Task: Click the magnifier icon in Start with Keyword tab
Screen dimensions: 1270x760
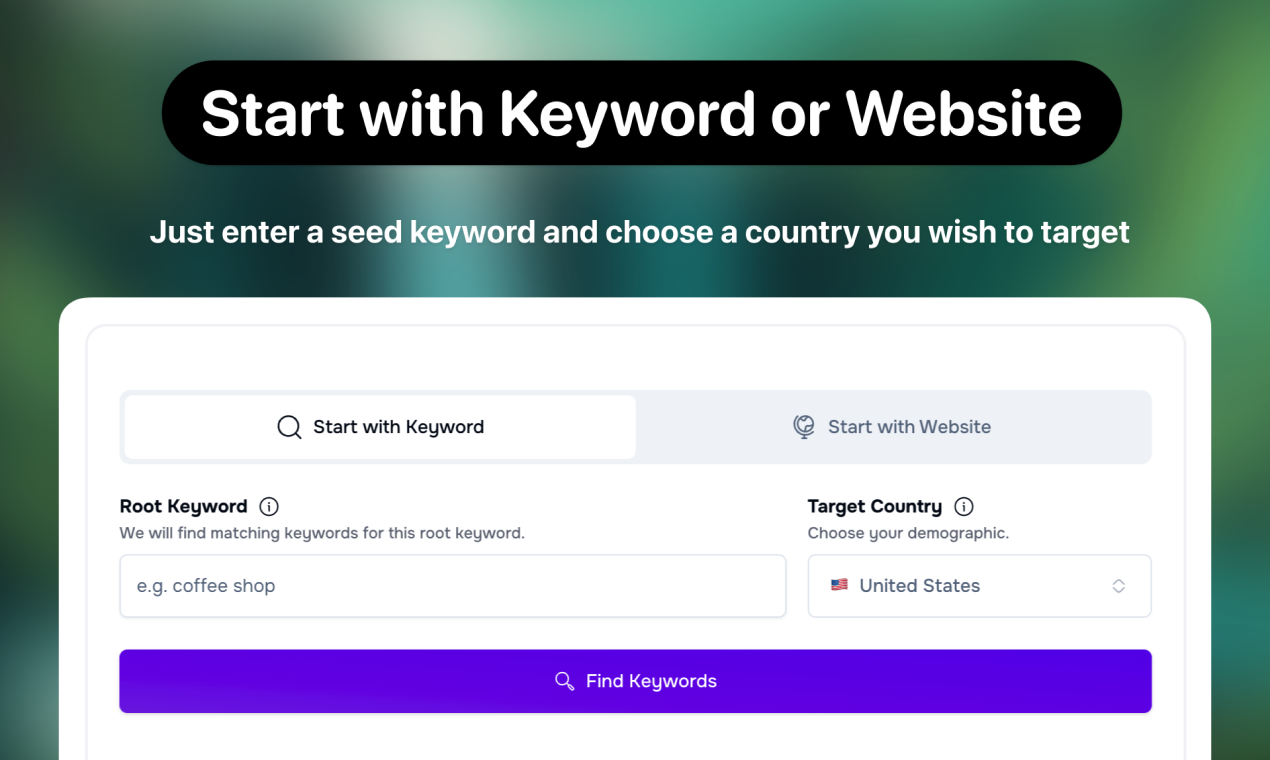Action: pos(289,427)
